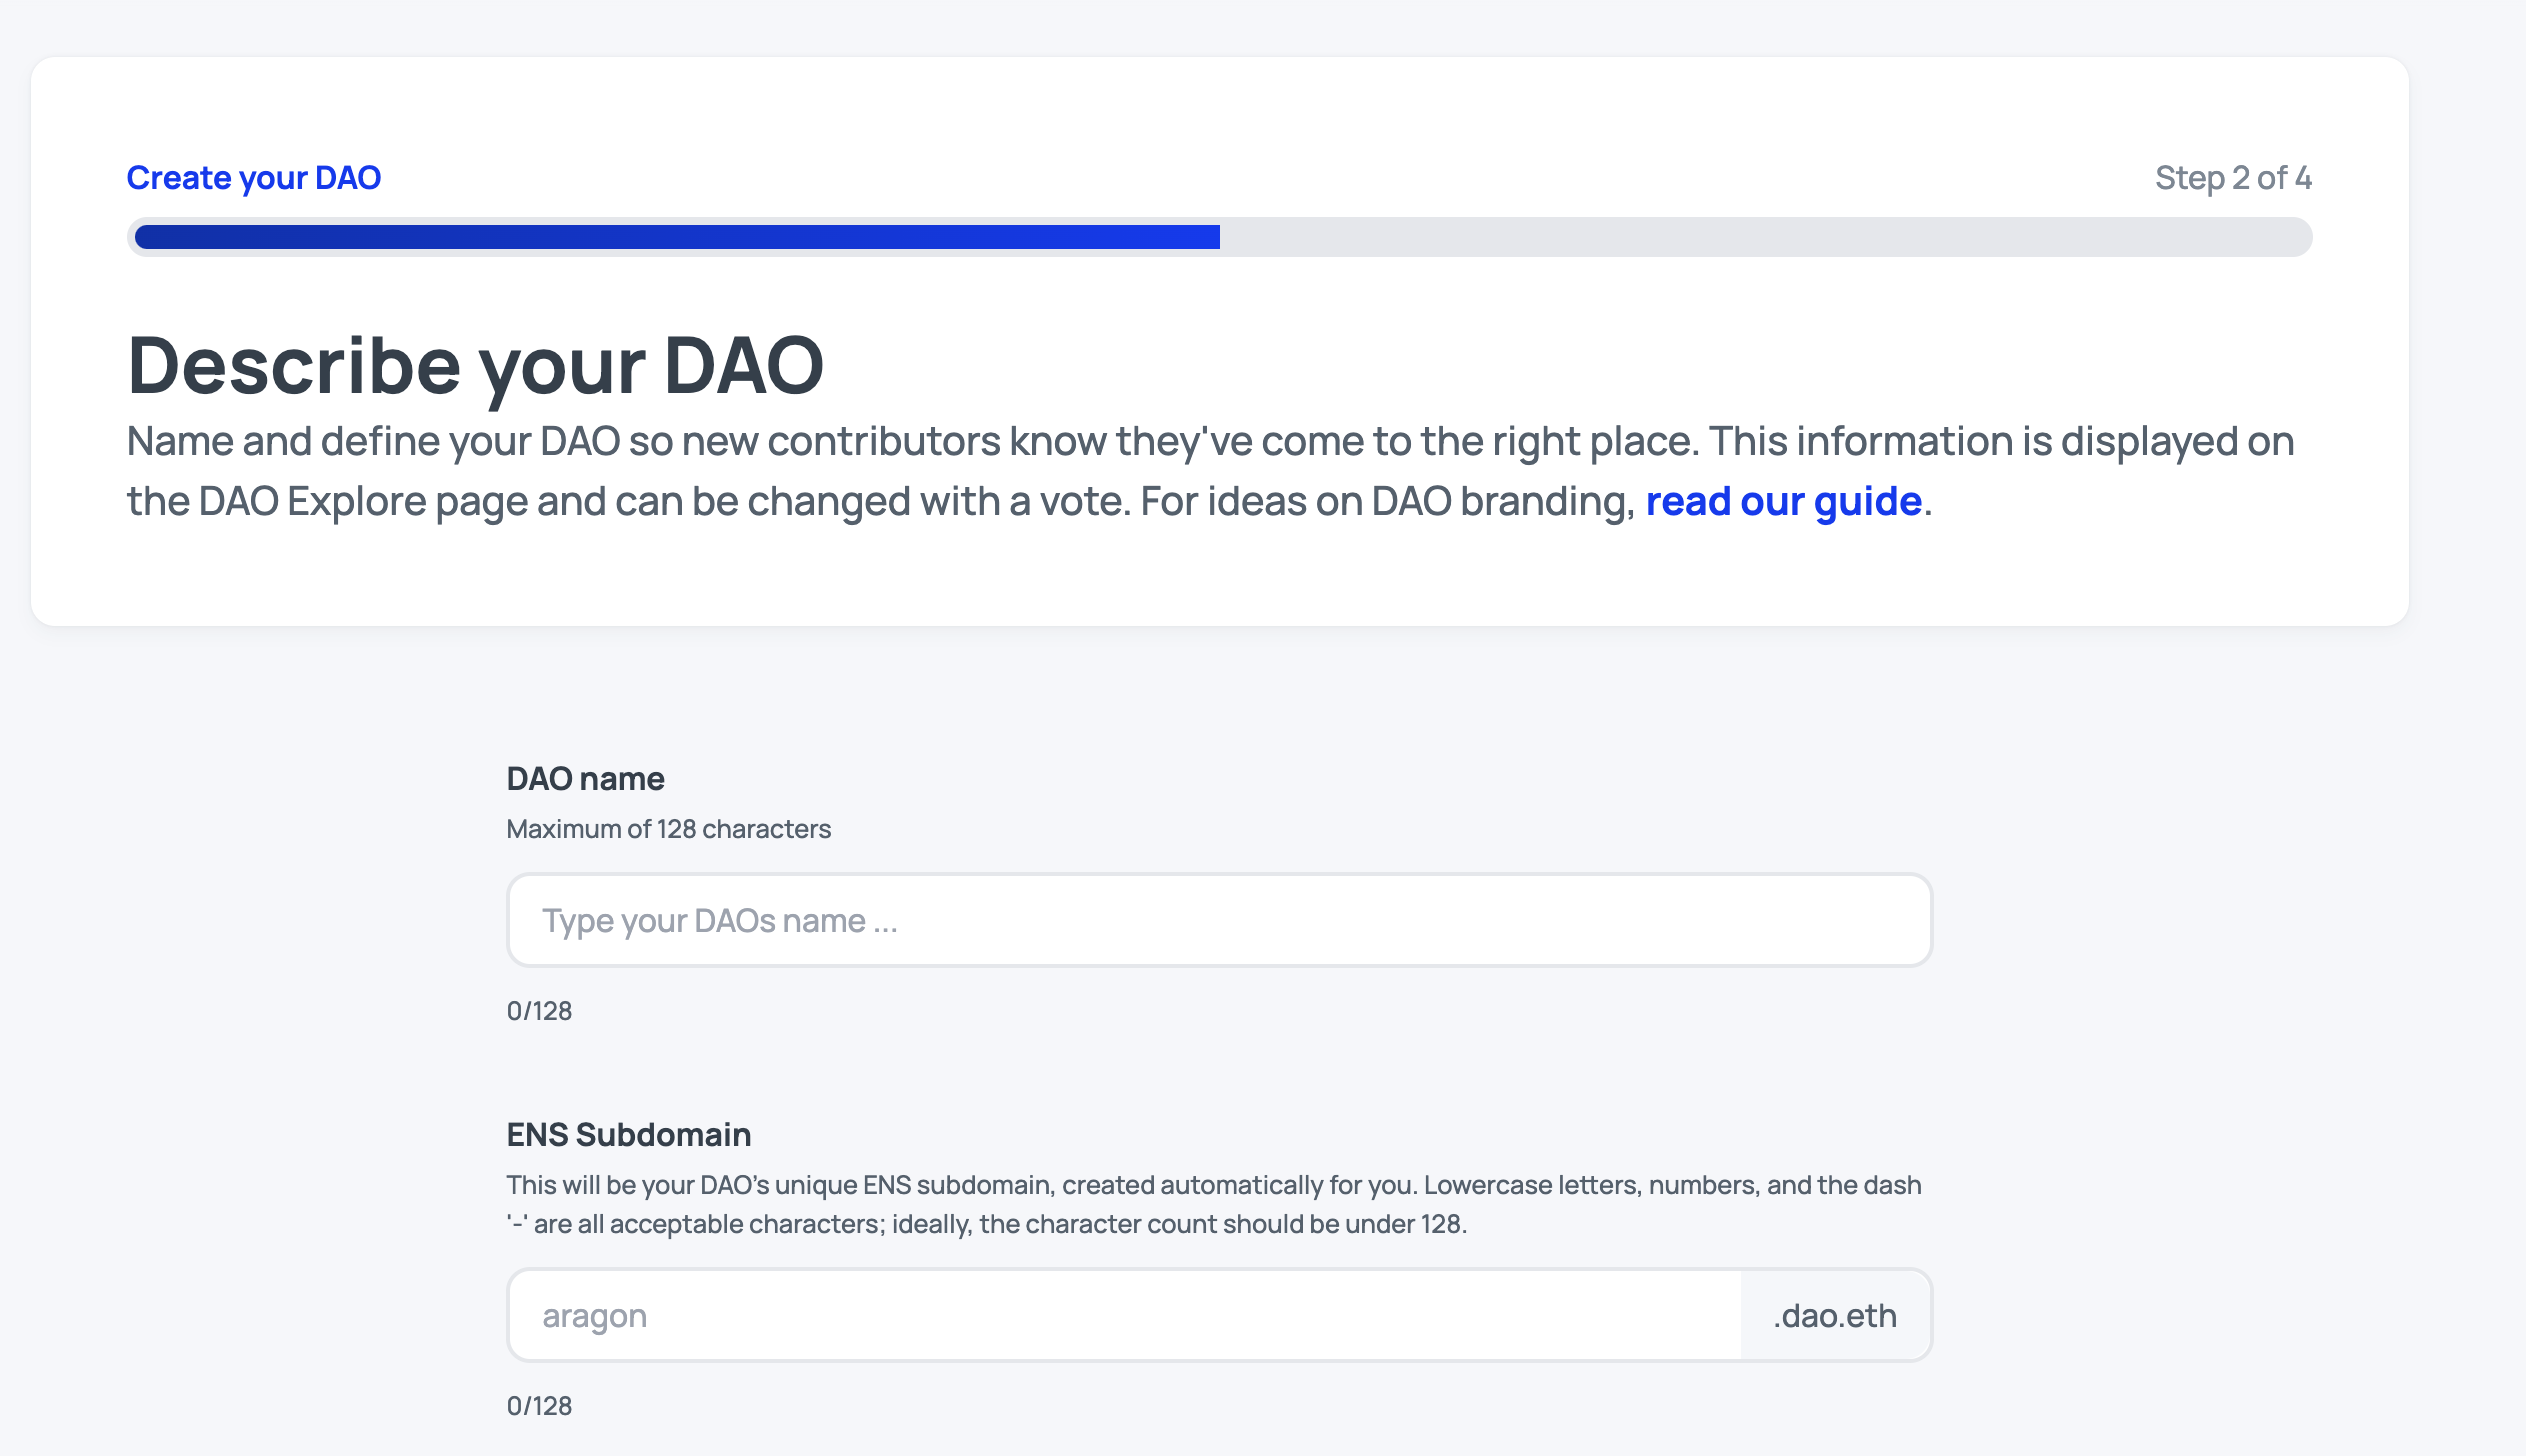Image resolution: width=2526 pixels, height=1456 pixels.
Task: Click the "Describe your DAO" heading
Action: click(475, 366)
